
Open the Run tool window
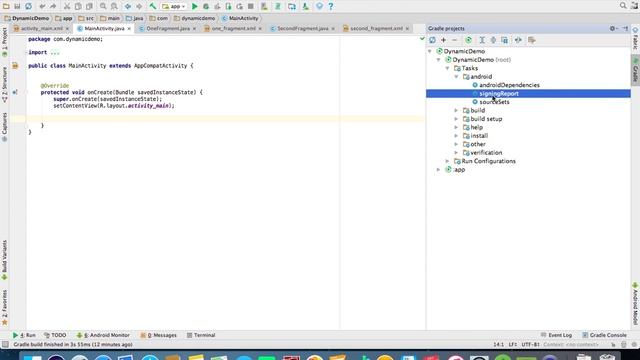tap(24, 335)
